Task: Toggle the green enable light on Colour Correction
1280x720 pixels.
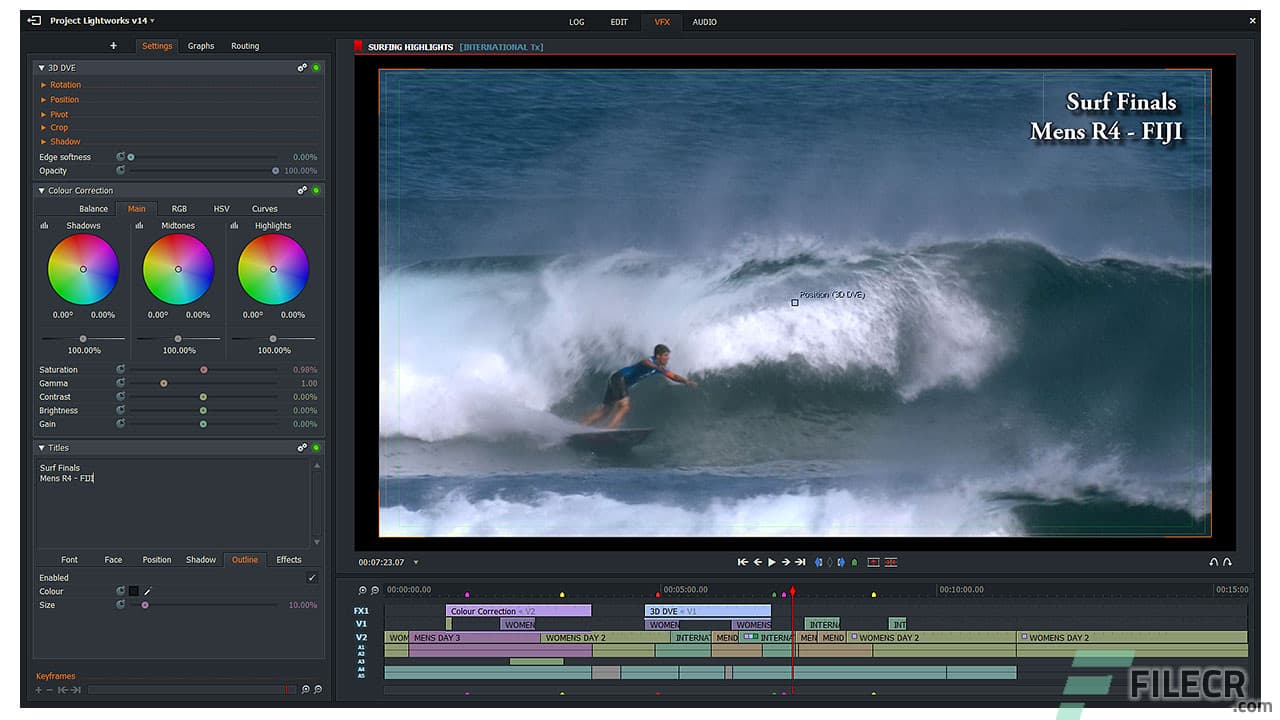Action: pos(316,190)
